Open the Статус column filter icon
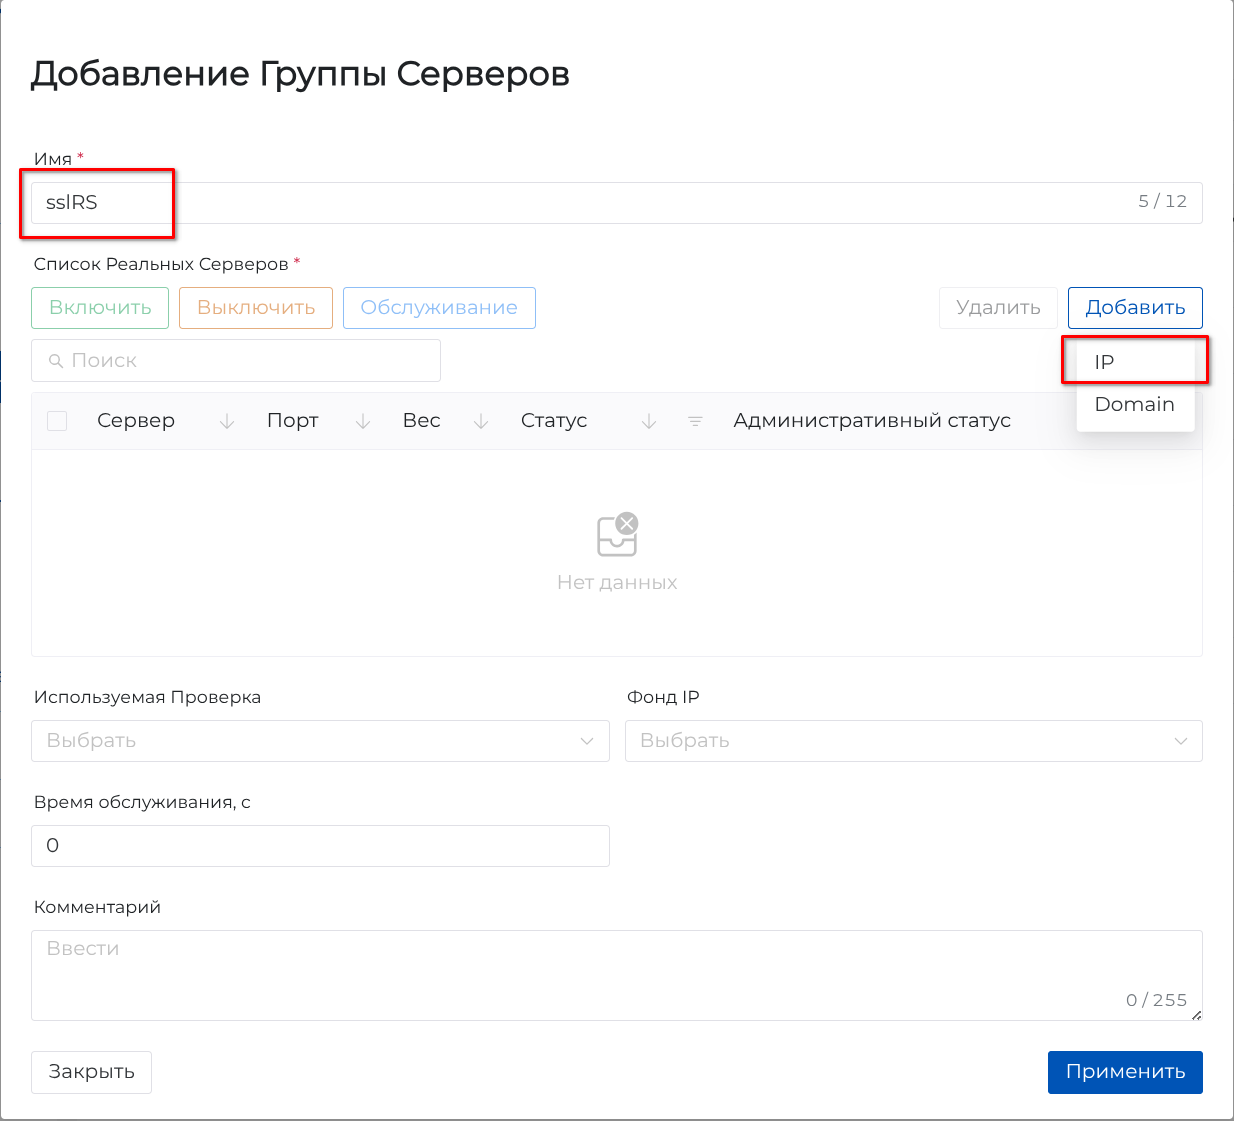The width and height of the screenshot is (1234, 1121). (695, 422)
